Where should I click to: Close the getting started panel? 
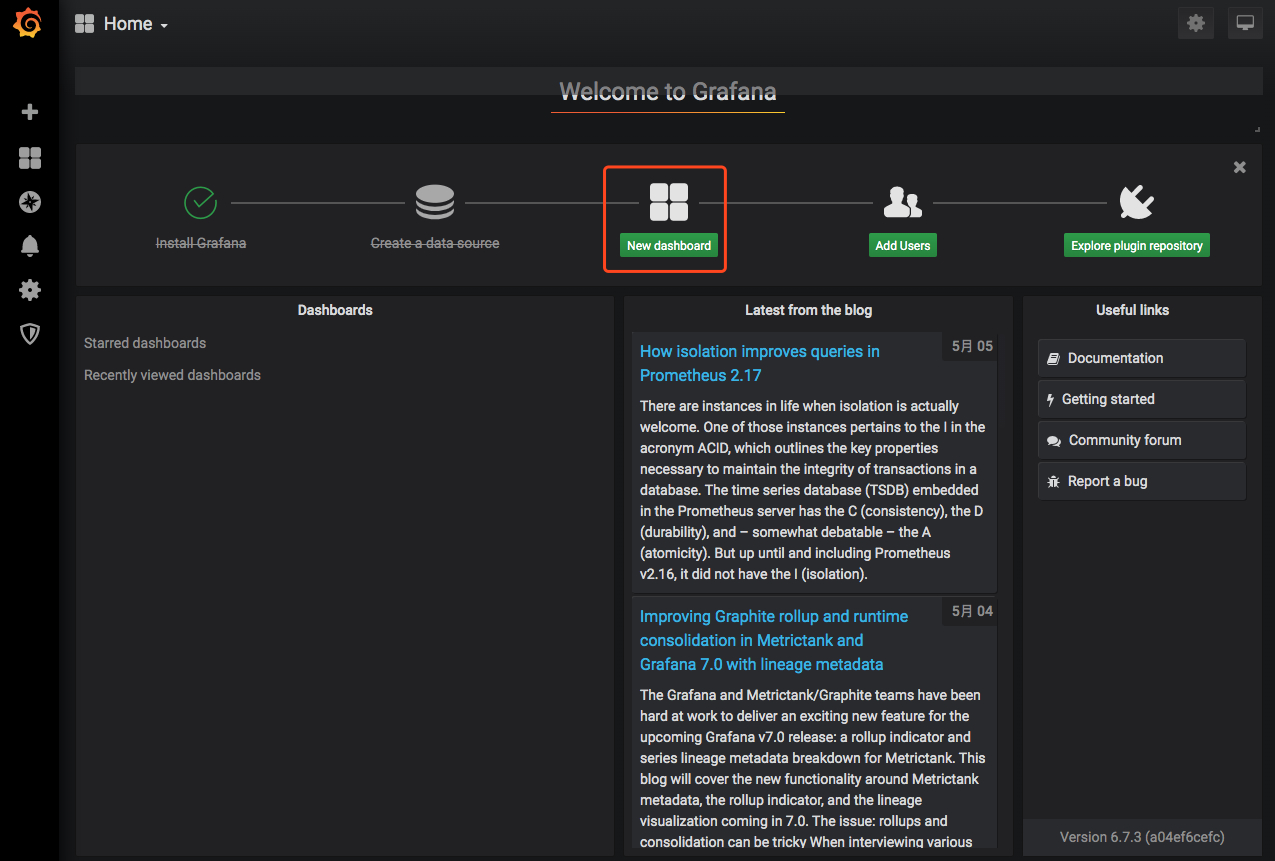(x=1240, y=167)
